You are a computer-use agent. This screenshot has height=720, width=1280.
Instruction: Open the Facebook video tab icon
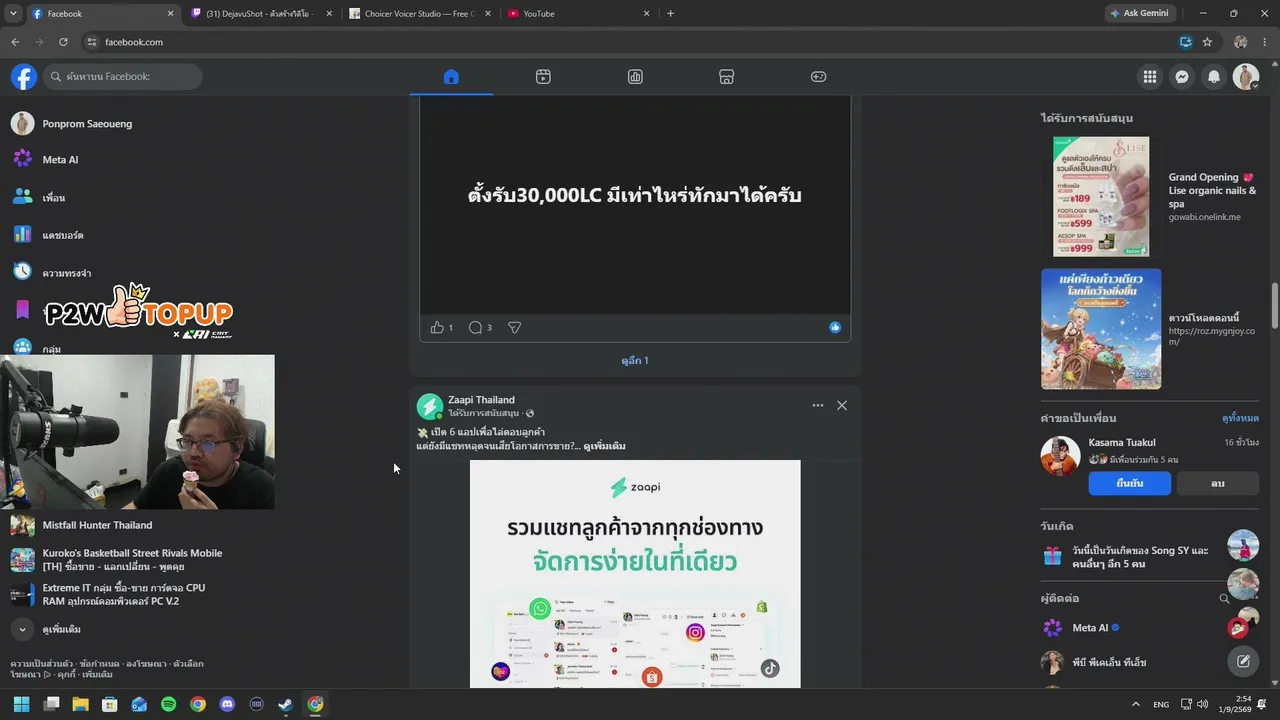tap(543, 77)
